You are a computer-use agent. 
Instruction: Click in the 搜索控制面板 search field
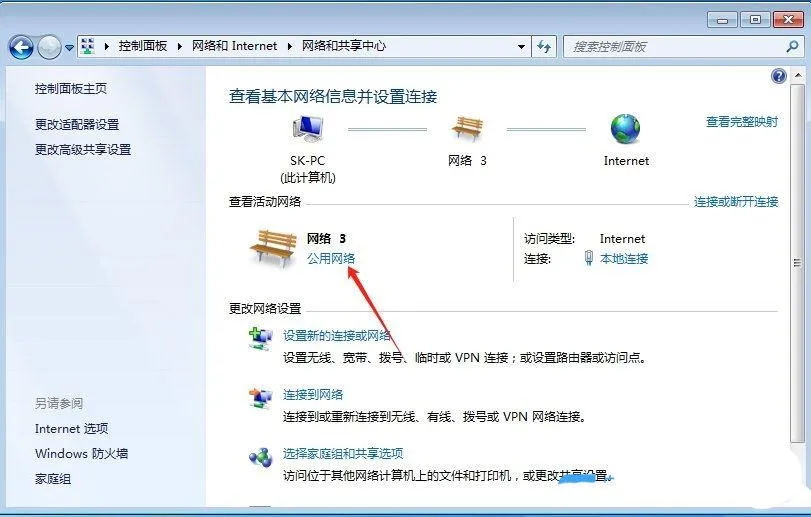(677, 47)
